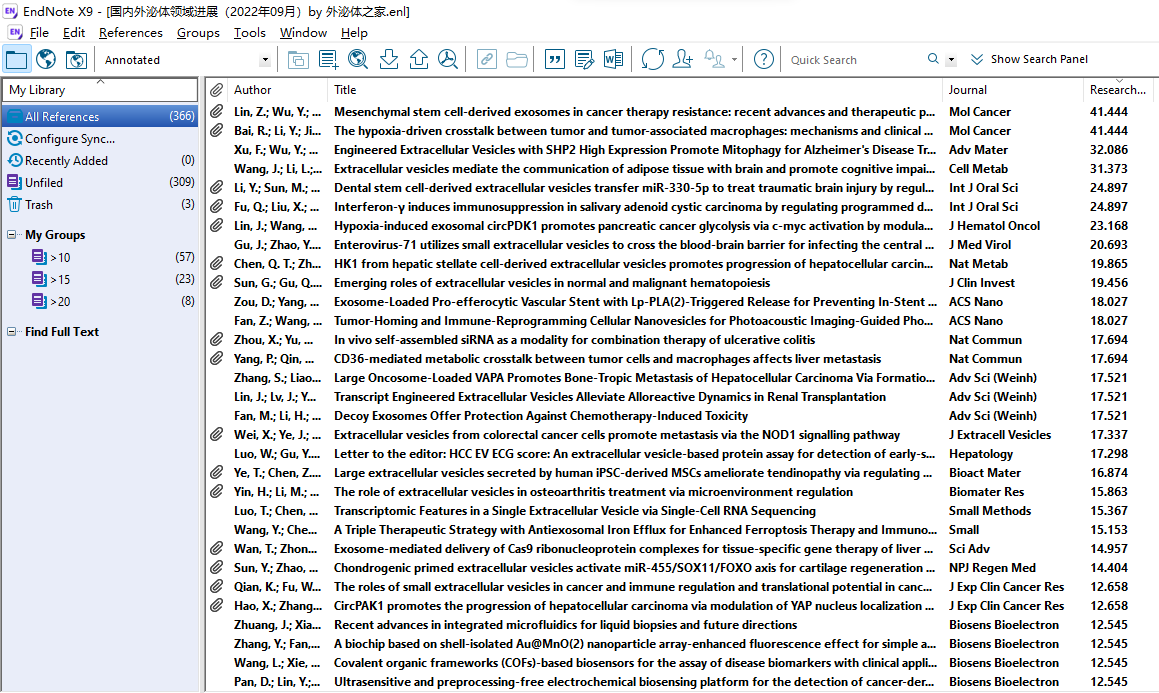Image resolution: width=1159 pixels, height=693 pixels.
Task: Open Activity Feed dropdown arrow
Action: (734, 59)
